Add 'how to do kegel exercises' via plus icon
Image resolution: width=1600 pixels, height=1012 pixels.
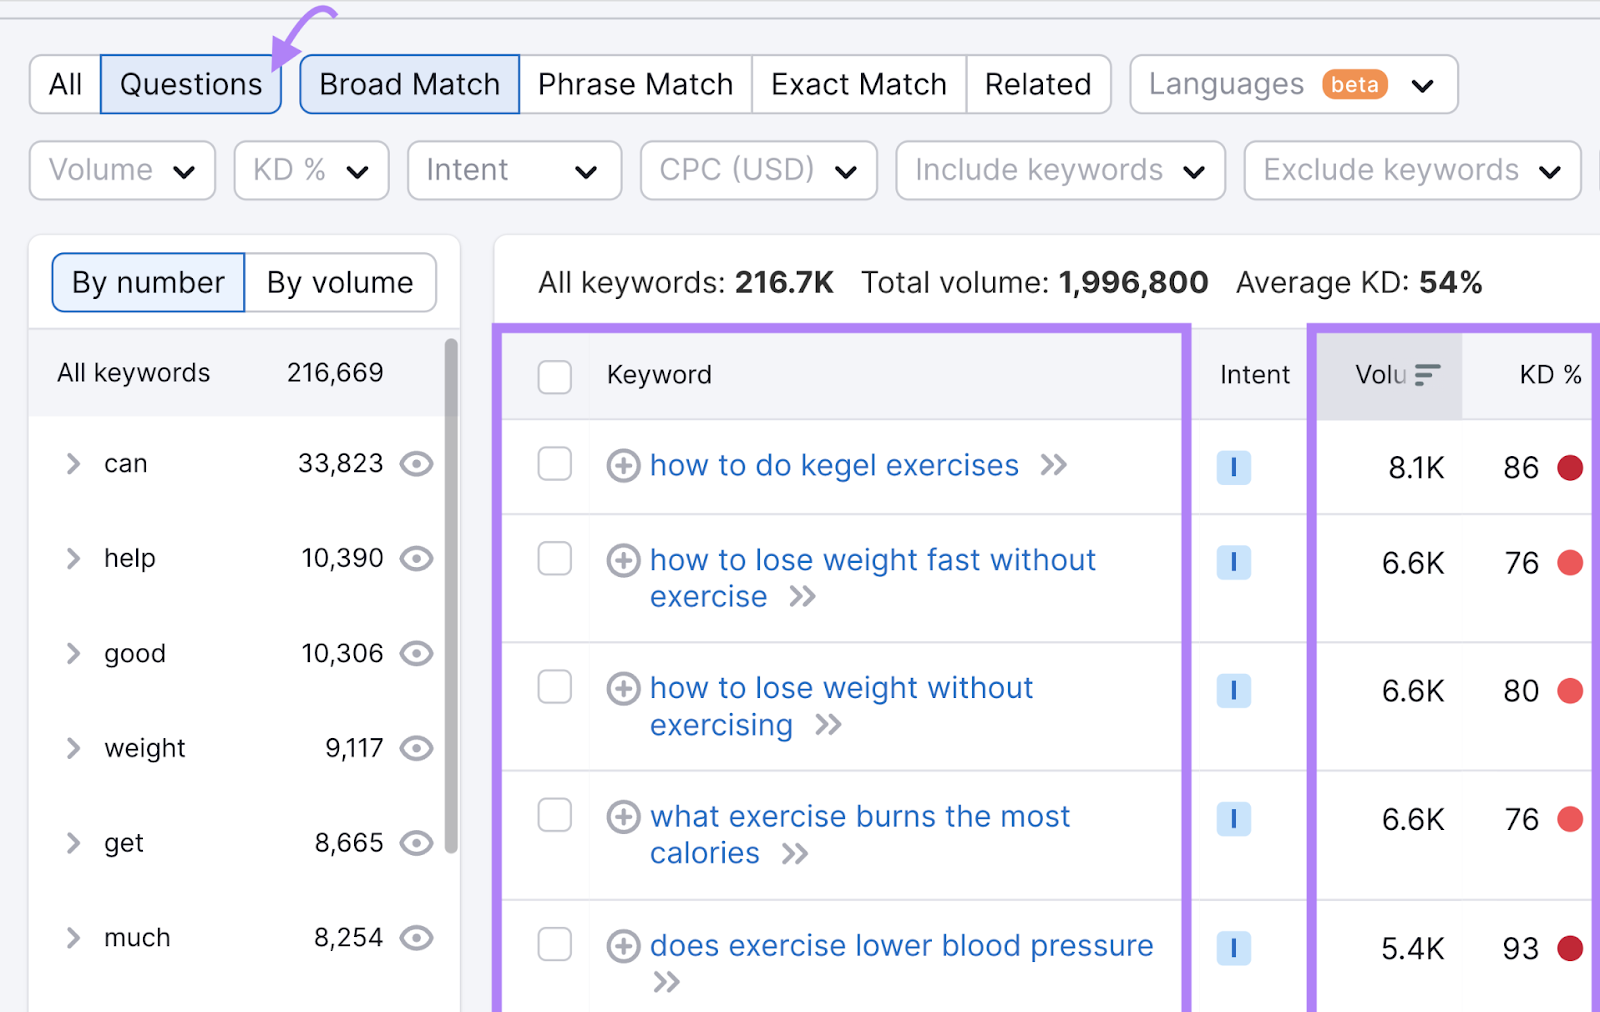click(x=622, y=465)
